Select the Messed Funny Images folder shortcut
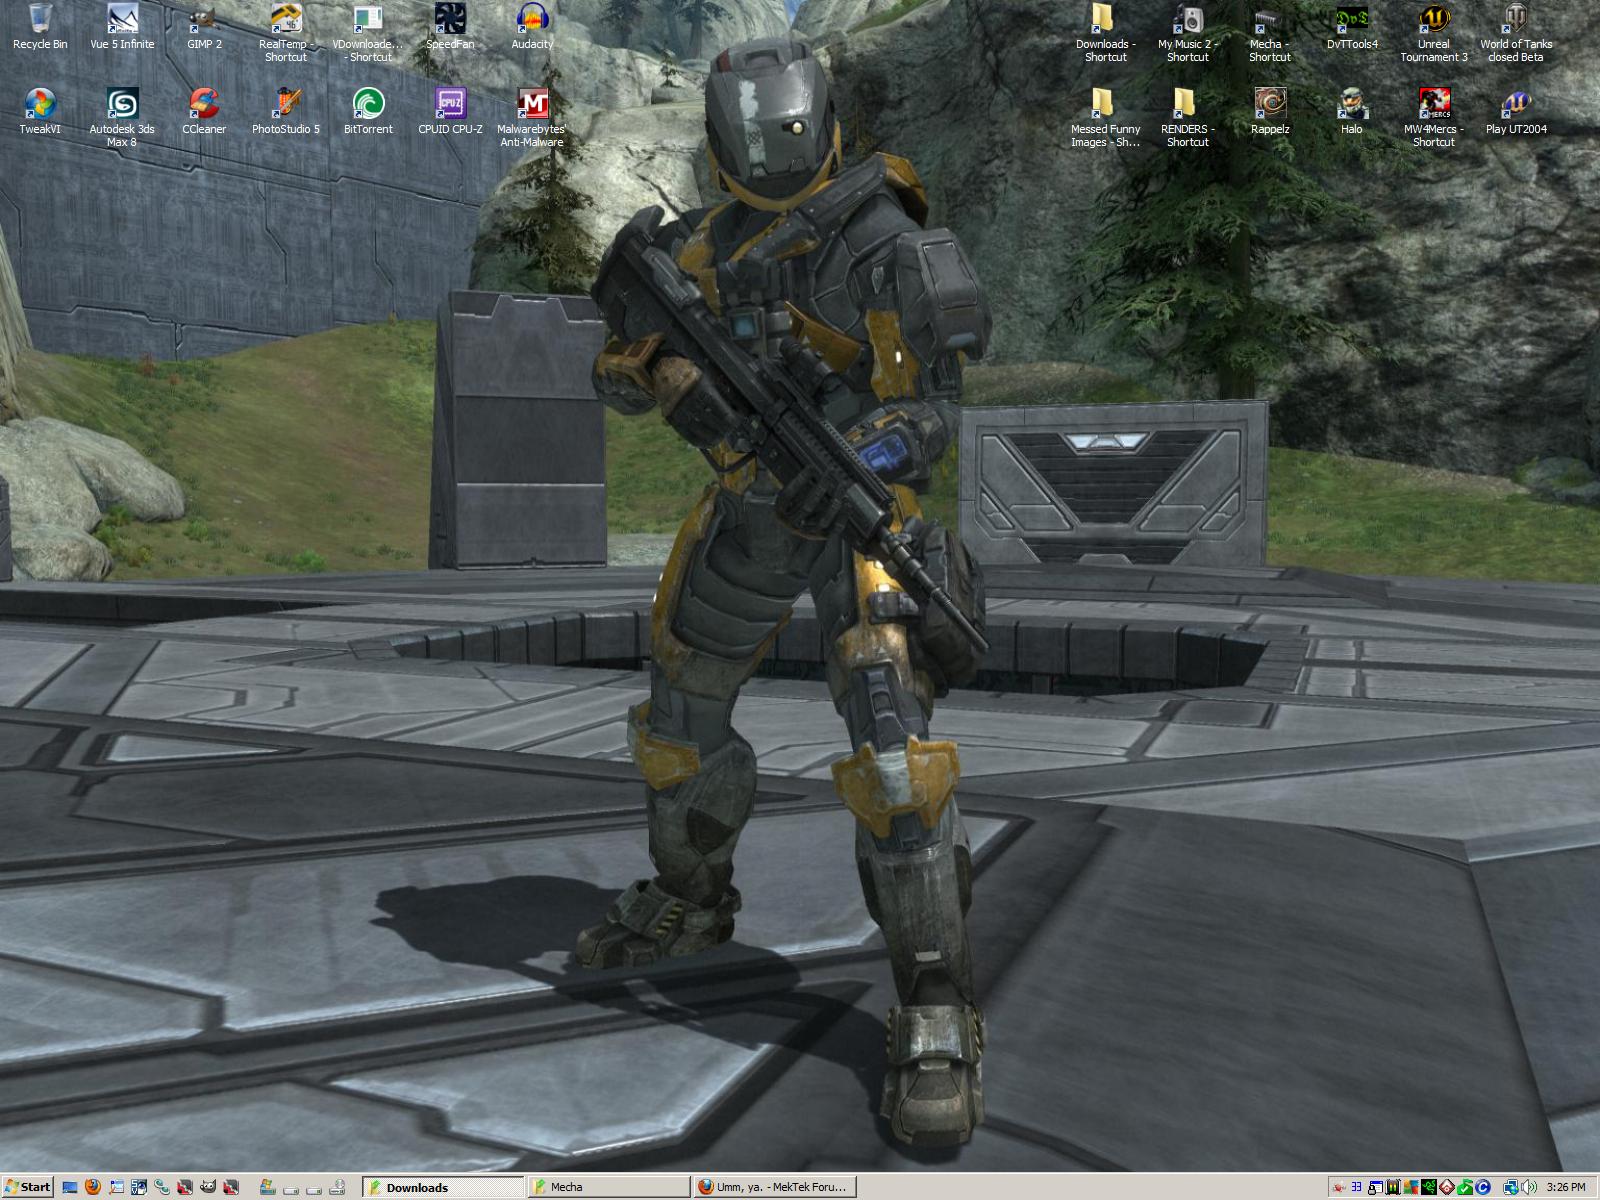 click(1105, 117)
